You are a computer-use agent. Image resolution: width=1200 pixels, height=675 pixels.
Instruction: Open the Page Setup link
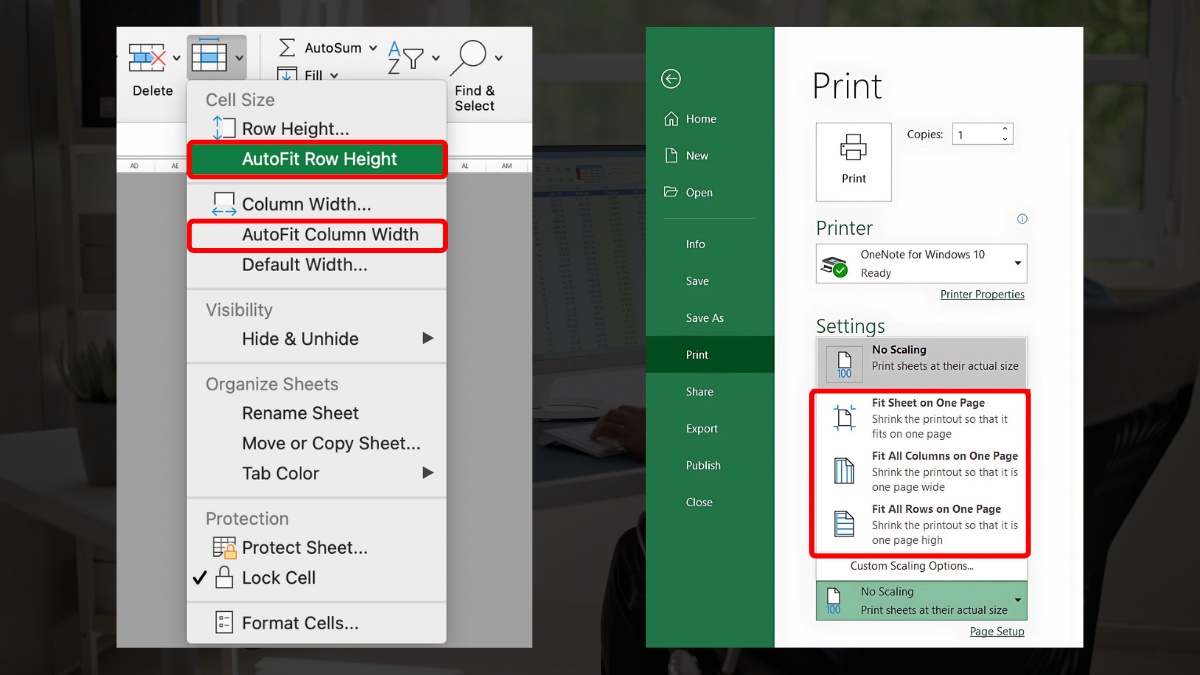[997, 632]
